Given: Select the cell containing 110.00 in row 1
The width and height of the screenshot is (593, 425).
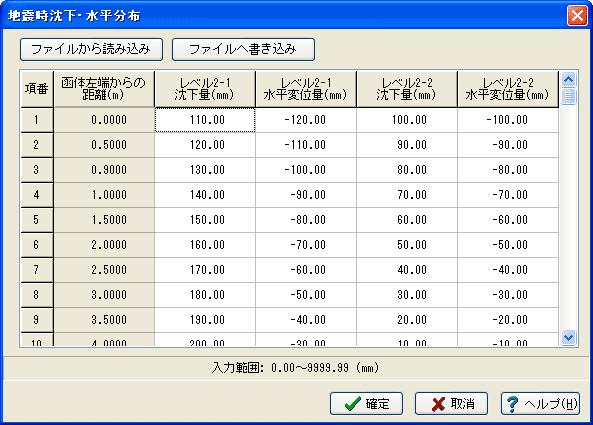Looking at the screenshot, I should point(205,120).
